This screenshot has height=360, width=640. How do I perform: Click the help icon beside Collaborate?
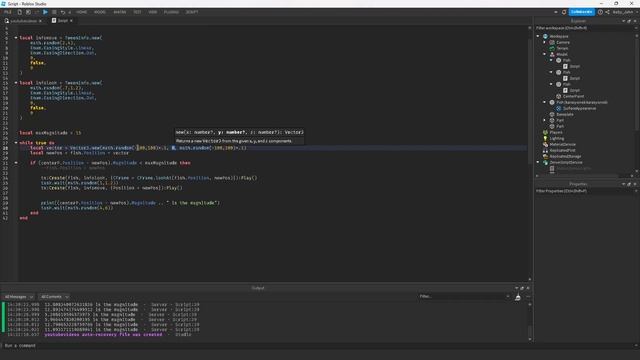point(600,12)
